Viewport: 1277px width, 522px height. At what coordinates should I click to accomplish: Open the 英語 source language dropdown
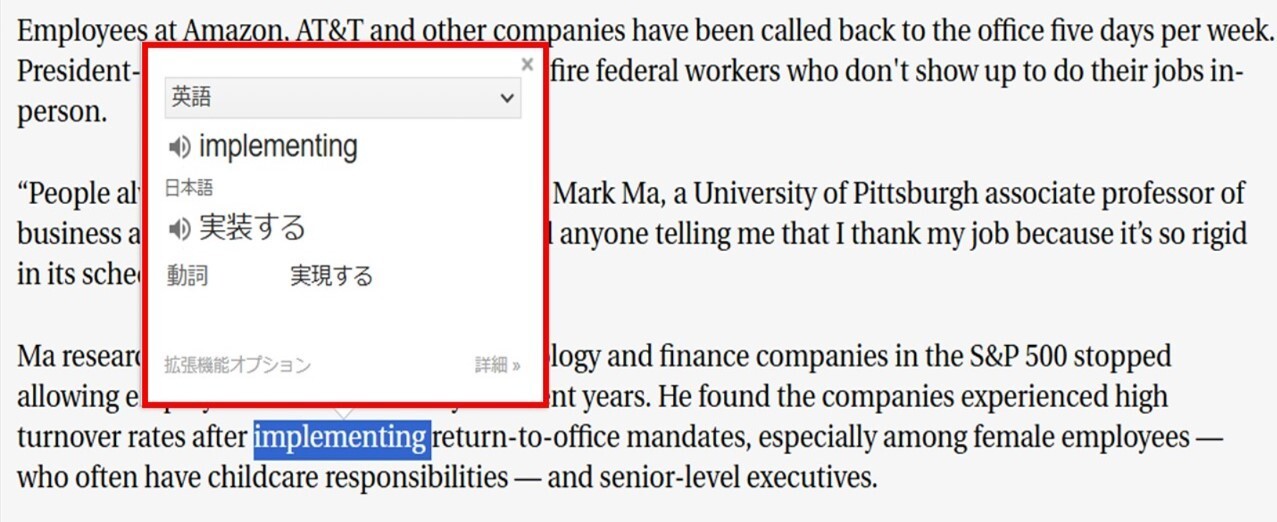(x=343, y=98)
